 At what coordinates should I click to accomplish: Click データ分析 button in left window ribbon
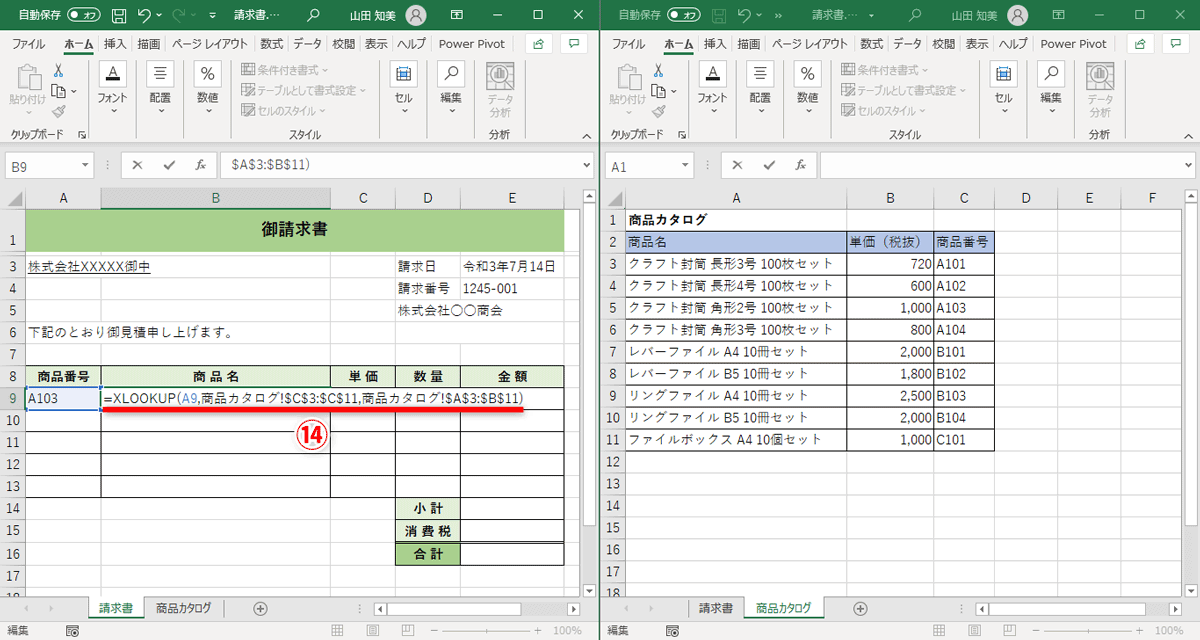(500, 89)
